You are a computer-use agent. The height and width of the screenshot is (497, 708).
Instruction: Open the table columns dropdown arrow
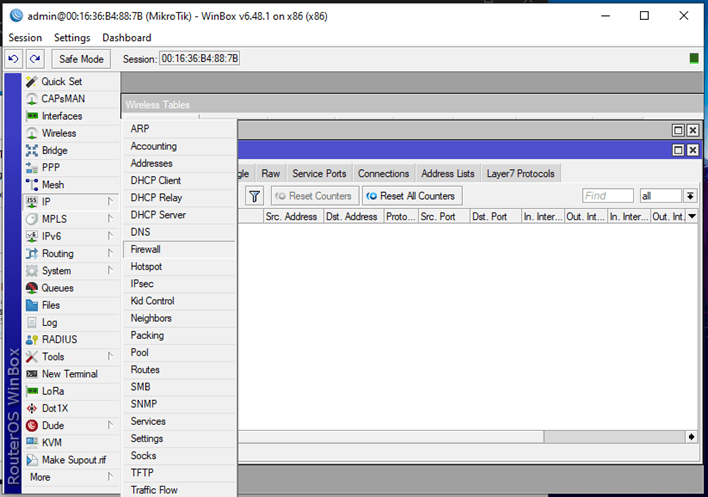click(692, 217)
